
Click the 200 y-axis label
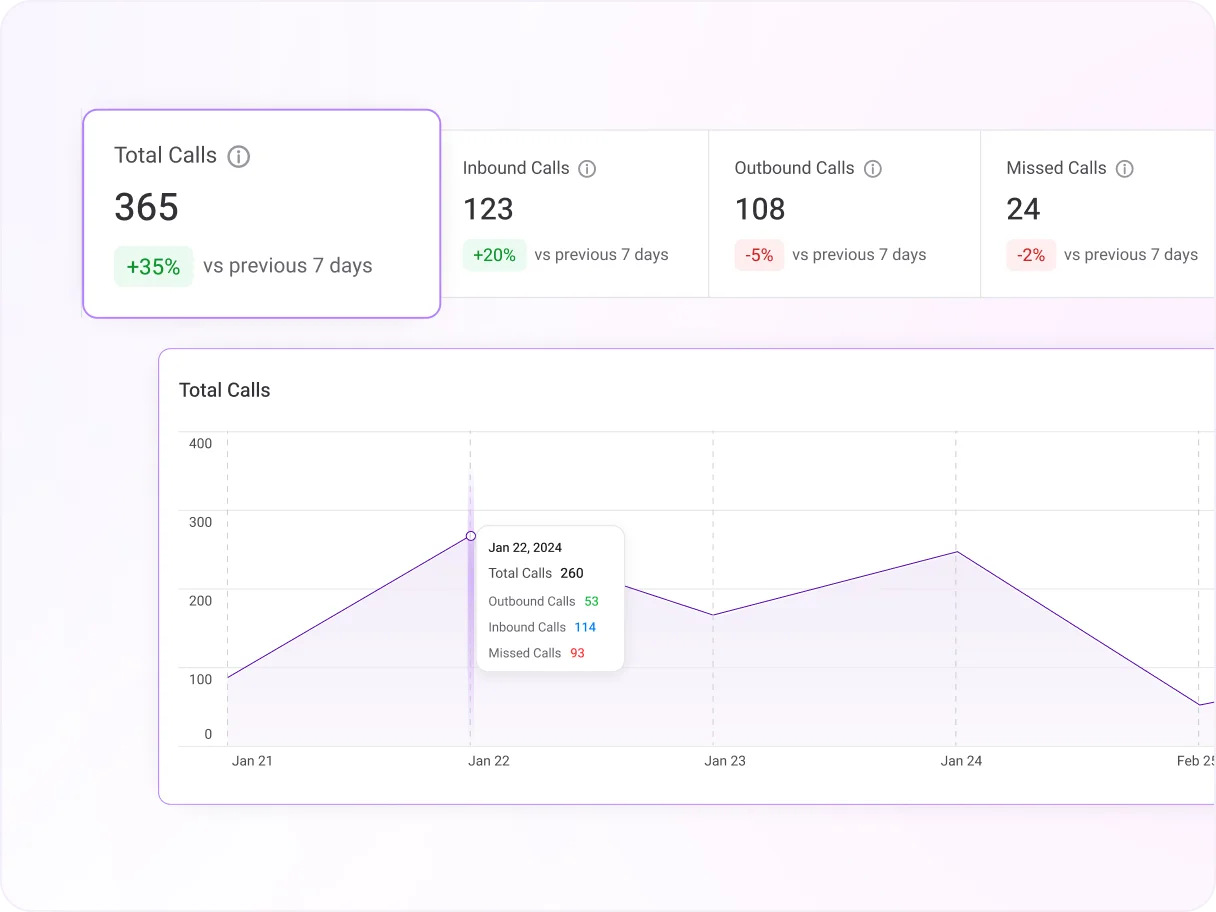point(200,600)
